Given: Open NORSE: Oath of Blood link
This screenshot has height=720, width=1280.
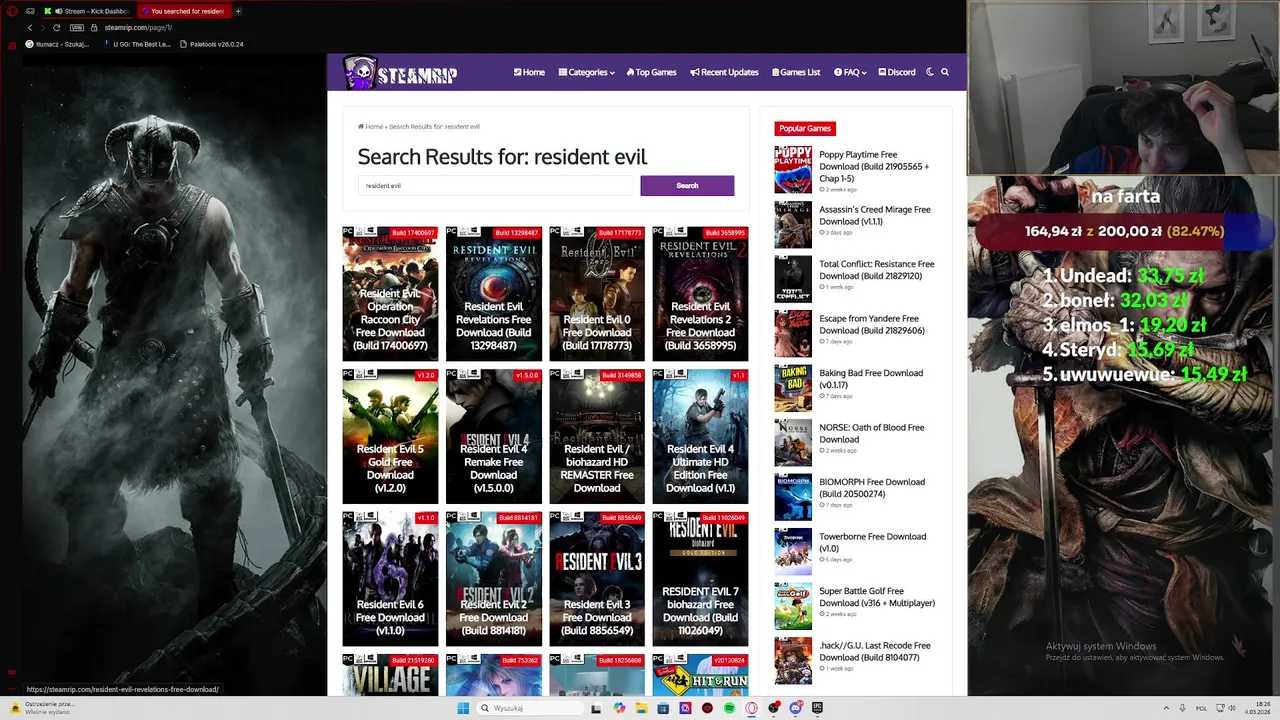Looking at the screenshot, I should tap(872, 433).
